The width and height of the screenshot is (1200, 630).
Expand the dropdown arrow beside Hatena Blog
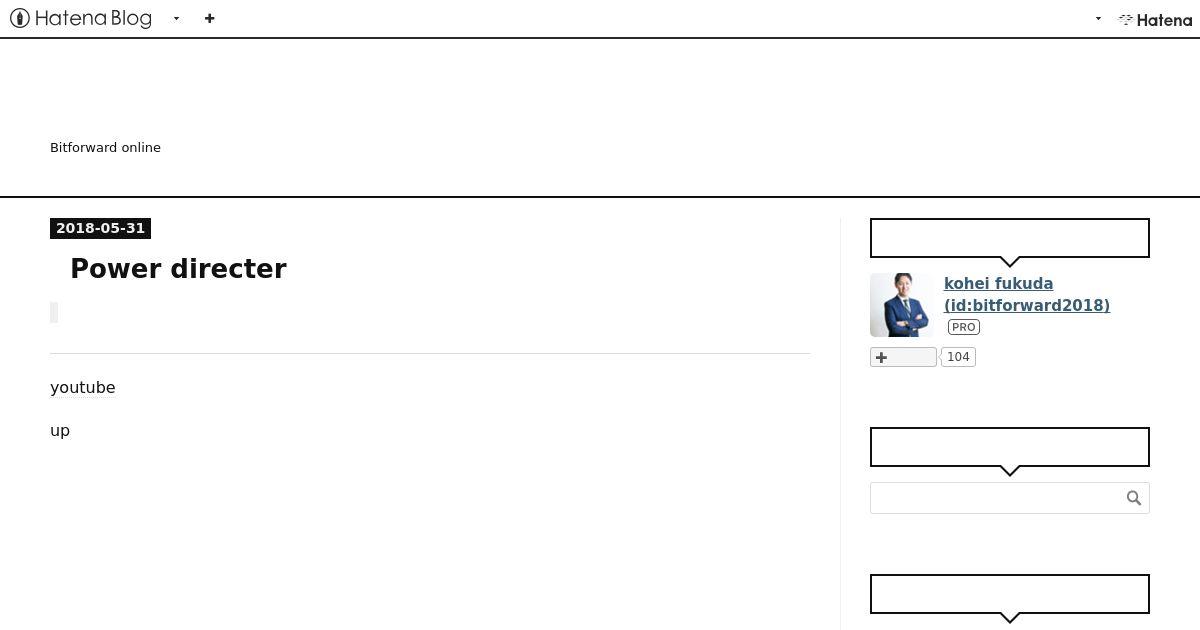click(x=176, y=18)
